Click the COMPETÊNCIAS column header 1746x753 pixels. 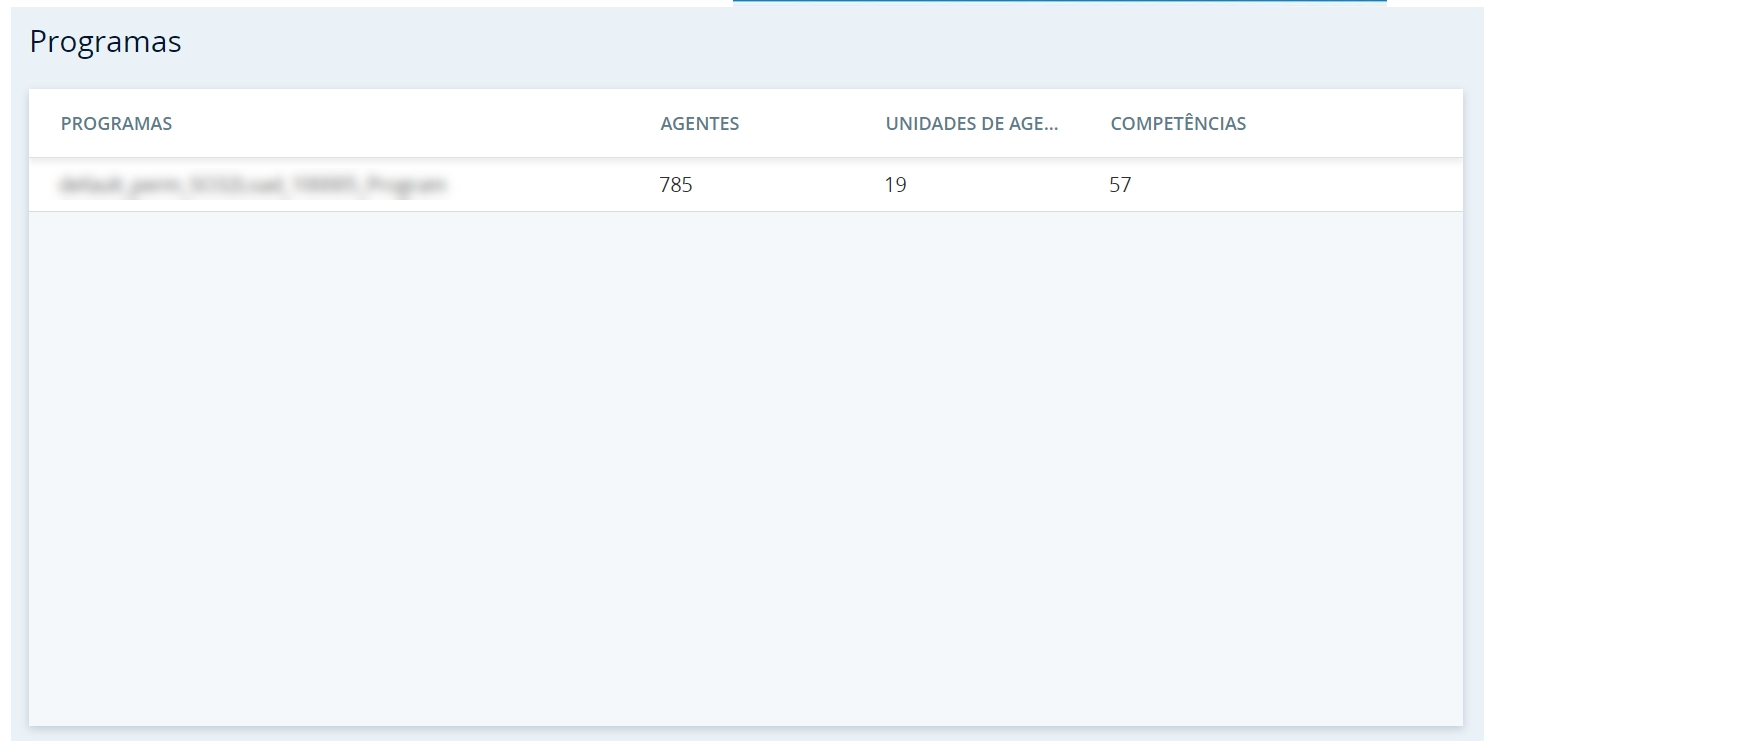pos(1177,124)
